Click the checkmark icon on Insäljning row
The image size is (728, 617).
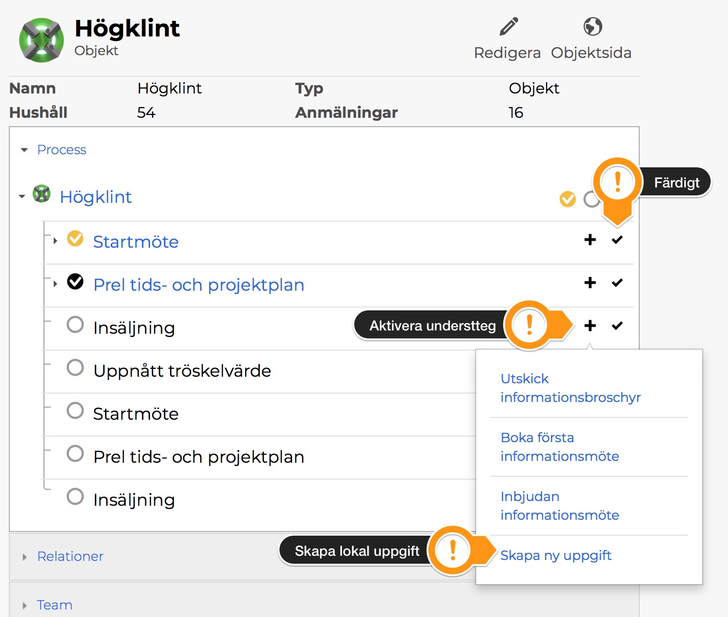617,326
